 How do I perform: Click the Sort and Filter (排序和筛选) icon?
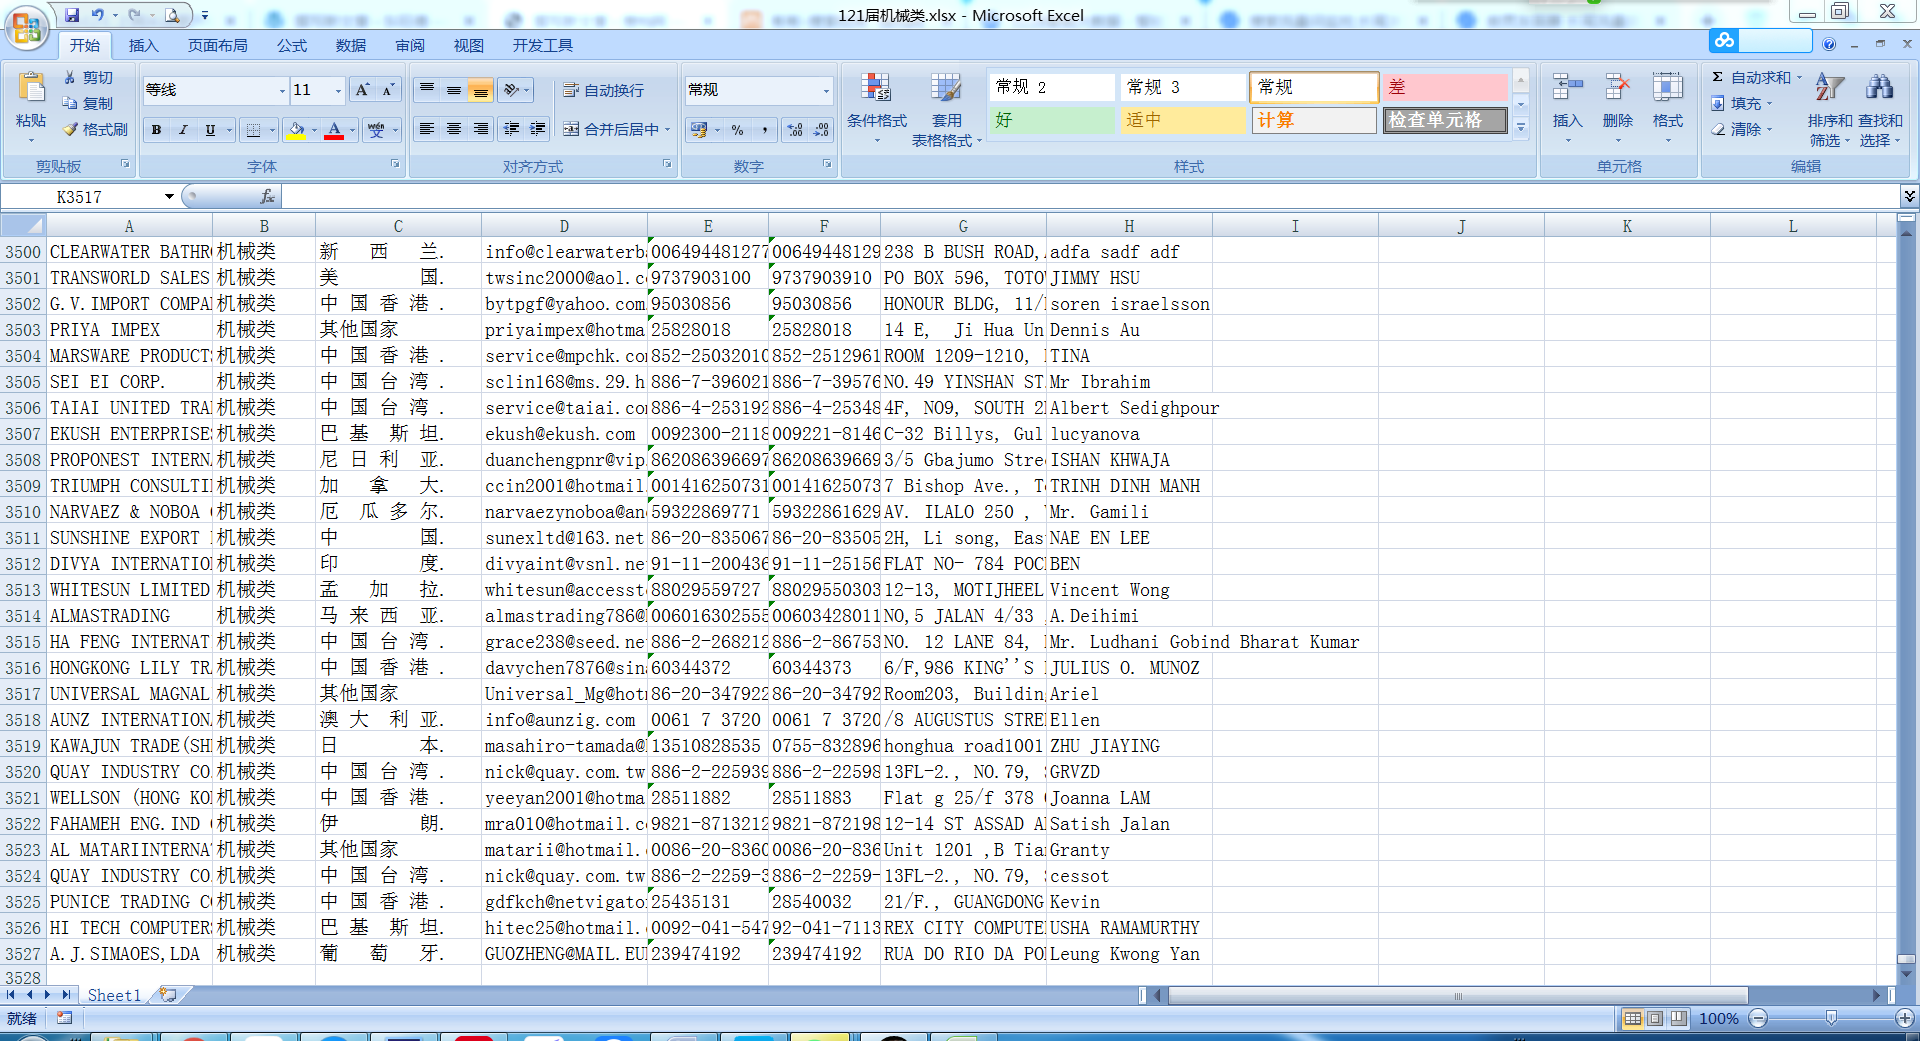tap(1829, 90)
